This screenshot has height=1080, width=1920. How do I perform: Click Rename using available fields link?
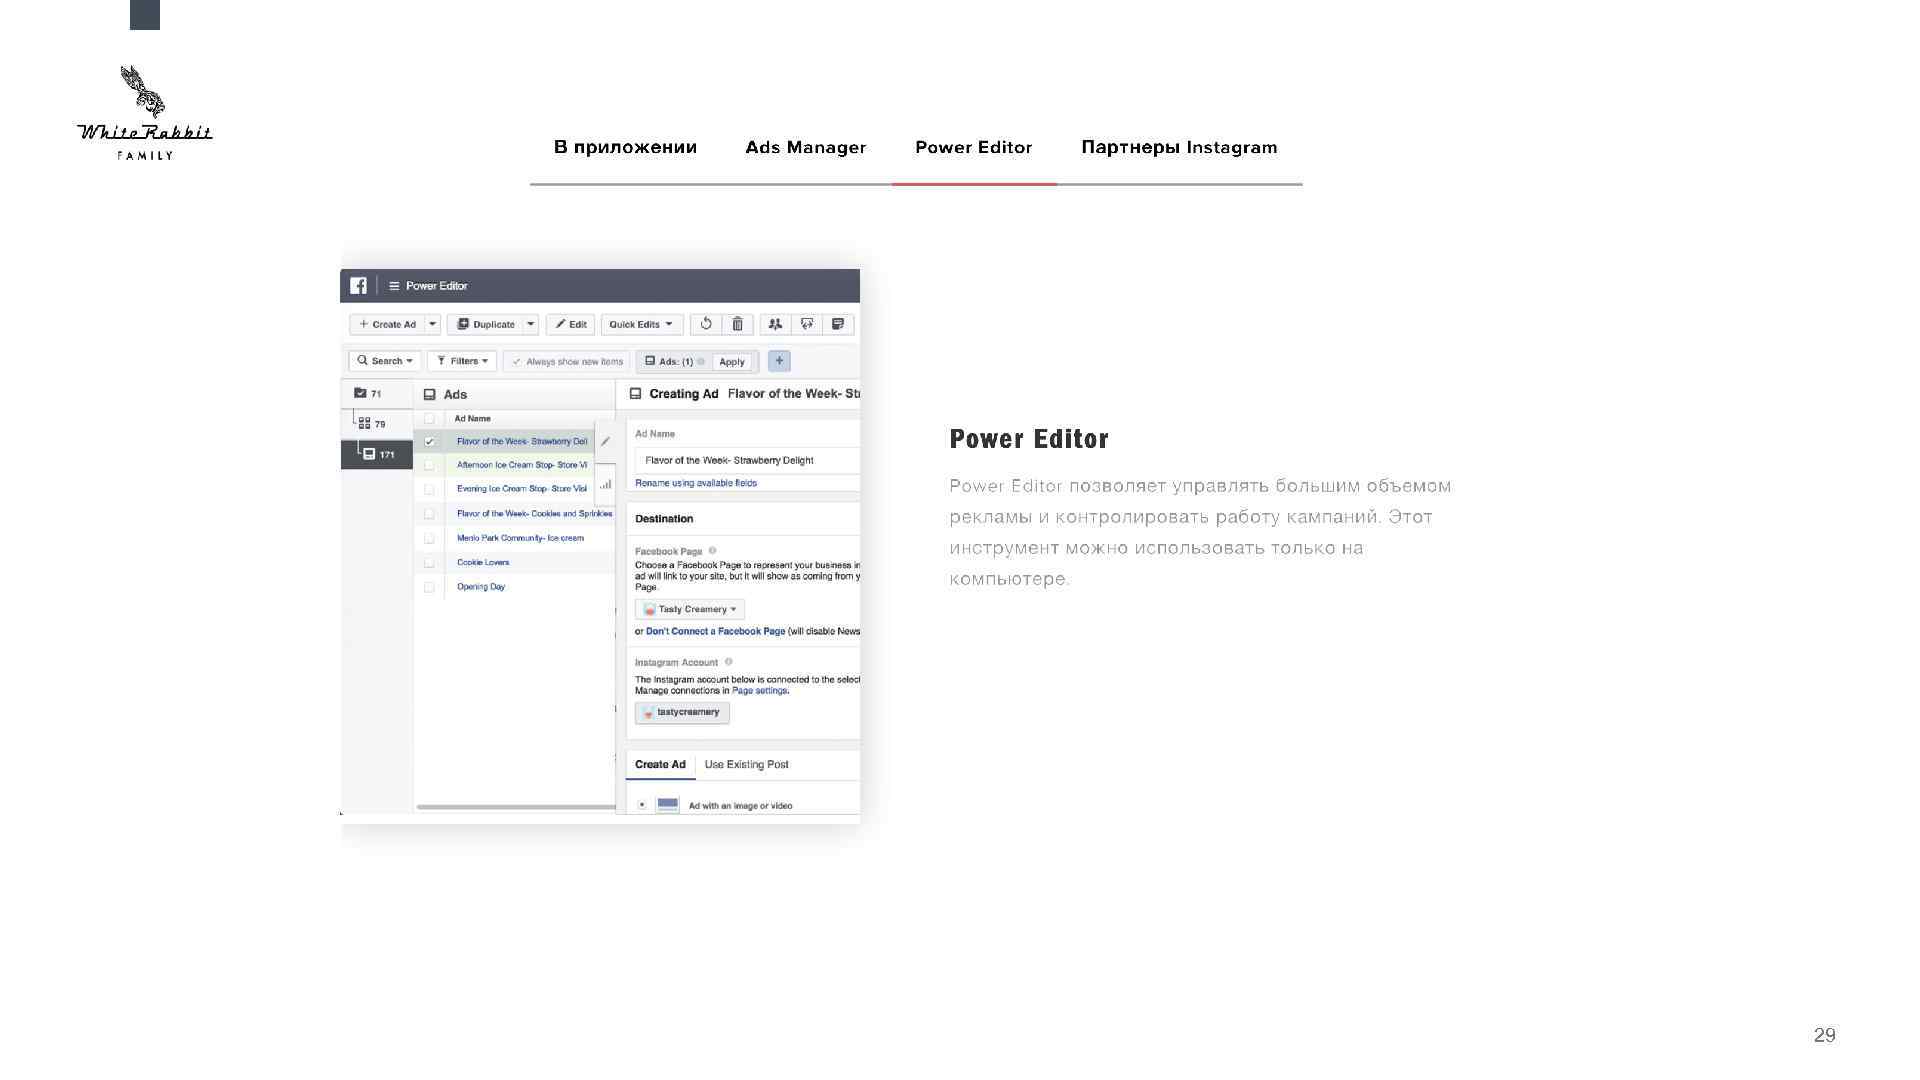(x=696, y=483)
